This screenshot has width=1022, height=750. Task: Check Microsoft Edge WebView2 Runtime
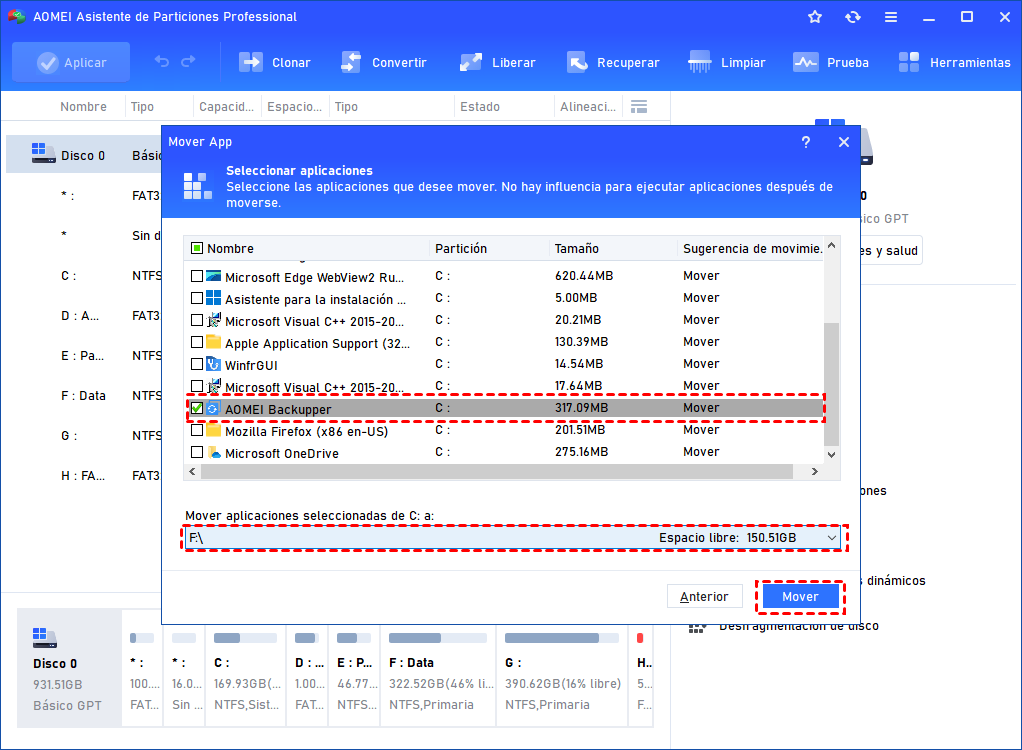197,276
